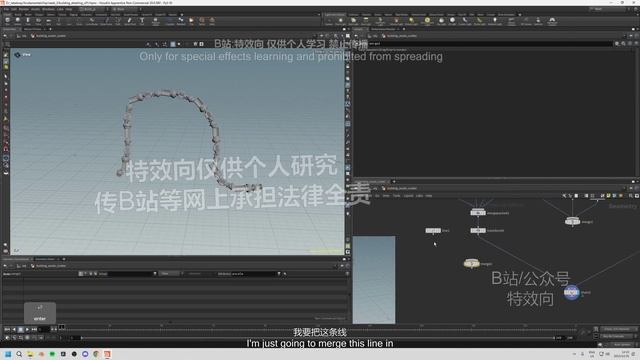The height and width of the screenshot is (360, 640).
Task: Open Windows taskbar search
Action: click(19, 354)
